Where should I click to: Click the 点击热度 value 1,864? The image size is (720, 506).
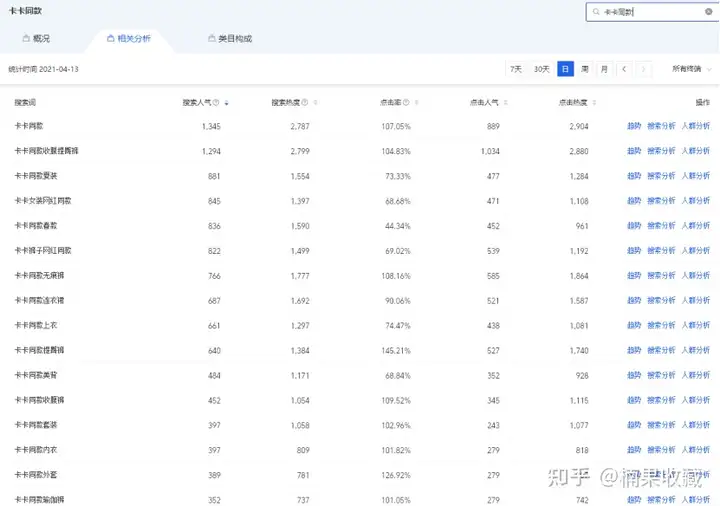pyautogui.click(x=579, y=276)
